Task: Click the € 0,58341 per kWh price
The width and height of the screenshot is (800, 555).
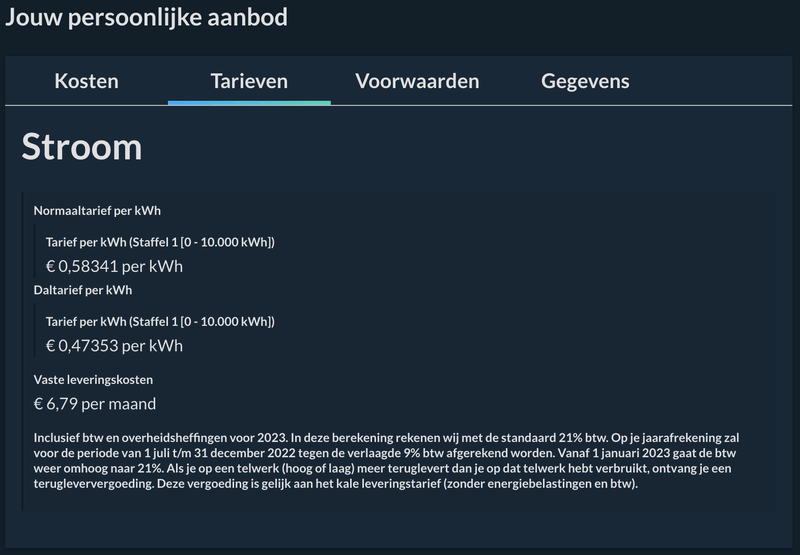Action: click(114, 266)
